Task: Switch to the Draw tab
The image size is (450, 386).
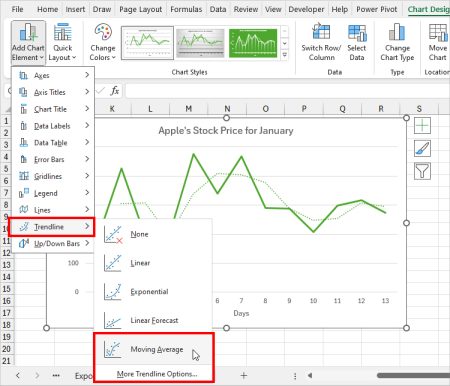Action: pyautogui.click(x=102, y=9)
